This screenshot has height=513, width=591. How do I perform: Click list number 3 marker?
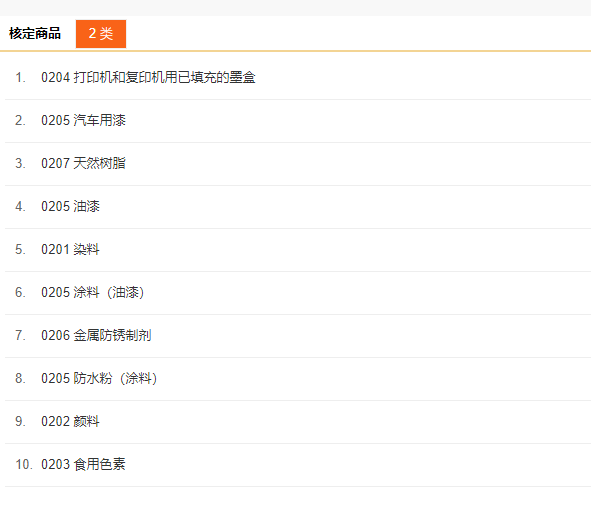click(20, 164)
